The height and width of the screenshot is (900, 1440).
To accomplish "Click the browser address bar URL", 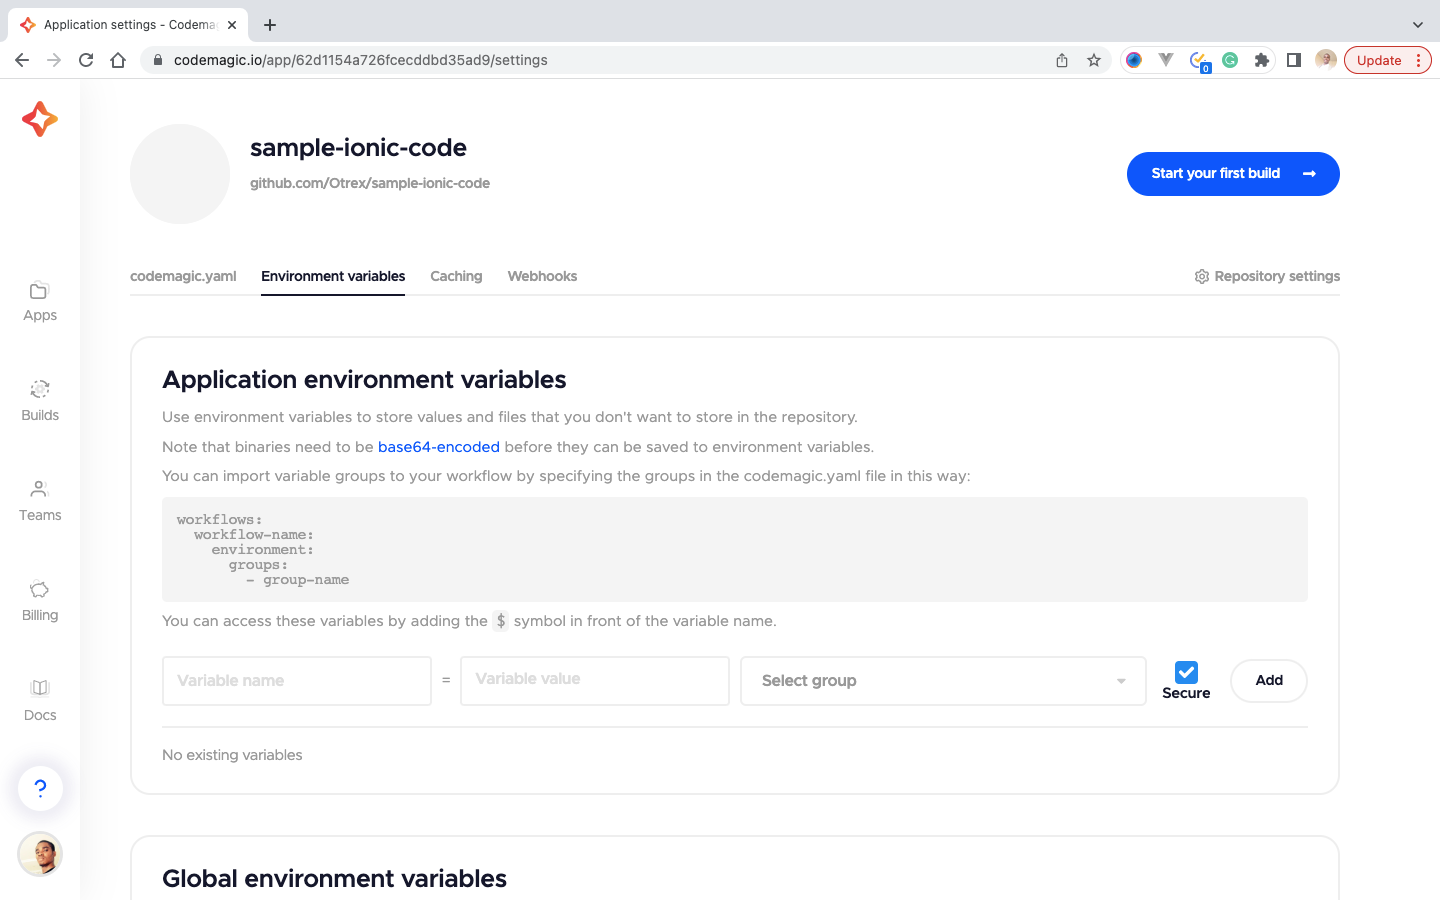I will (361, 60).
